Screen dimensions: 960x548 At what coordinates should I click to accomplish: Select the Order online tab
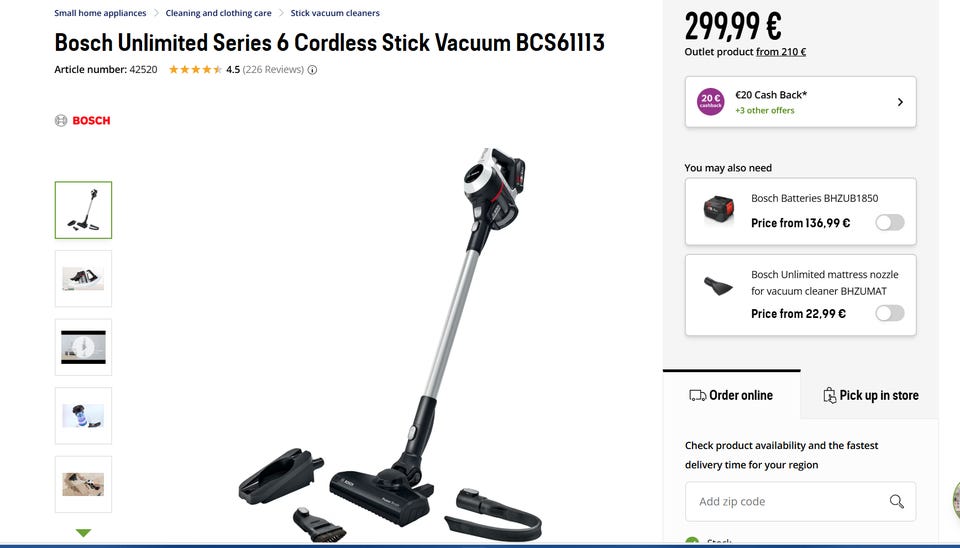tap(731, 396)
